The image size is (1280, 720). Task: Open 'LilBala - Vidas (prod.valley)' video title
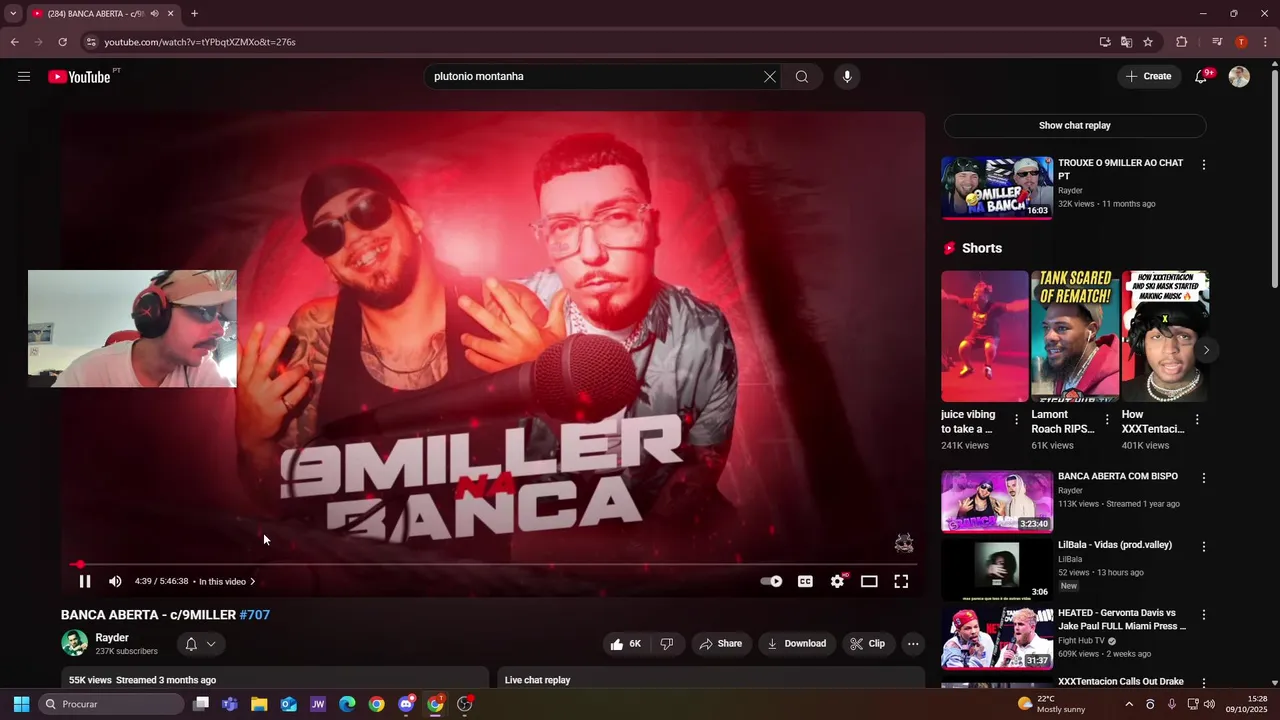(x=1115, y=545)
